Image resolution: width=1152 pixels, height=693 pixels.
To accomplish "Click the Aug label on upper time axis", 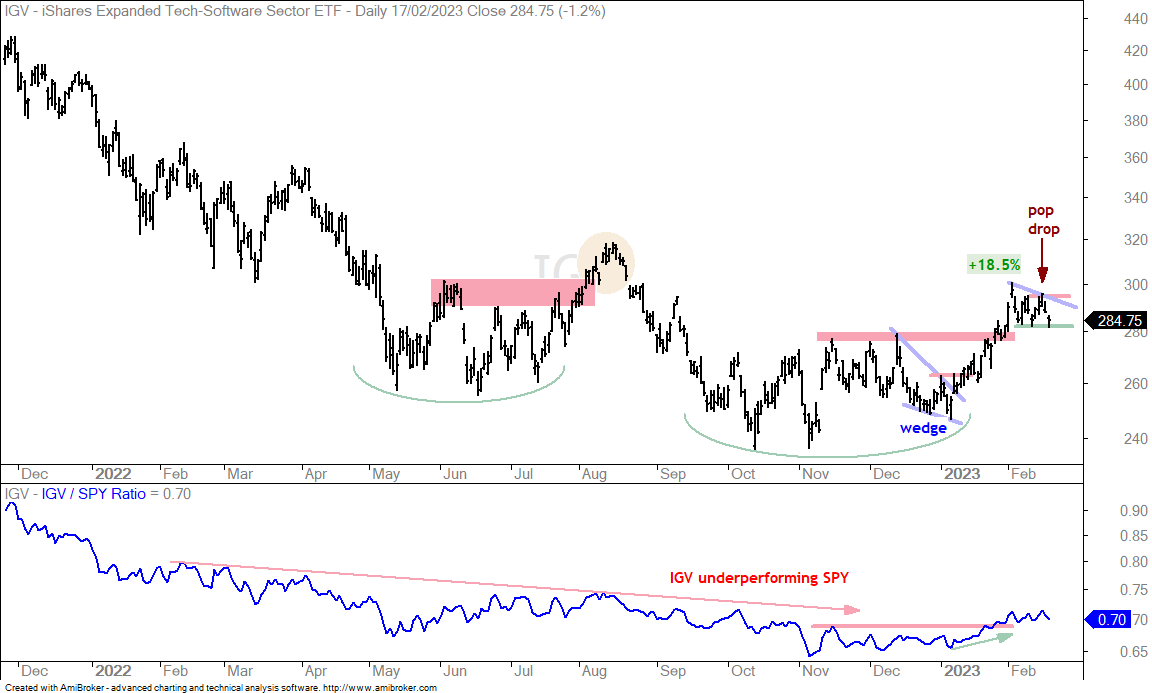I will pyautogui.click(x=594, y=473).
